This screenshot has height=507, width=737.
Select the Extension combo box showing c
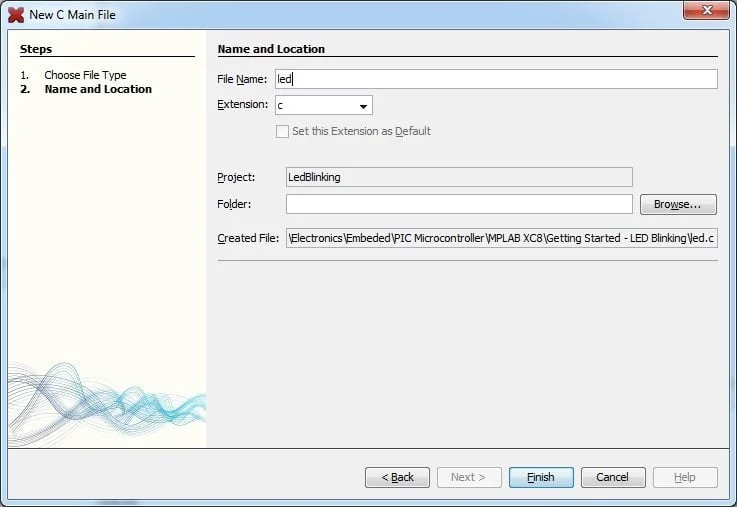tap(324, 105)
